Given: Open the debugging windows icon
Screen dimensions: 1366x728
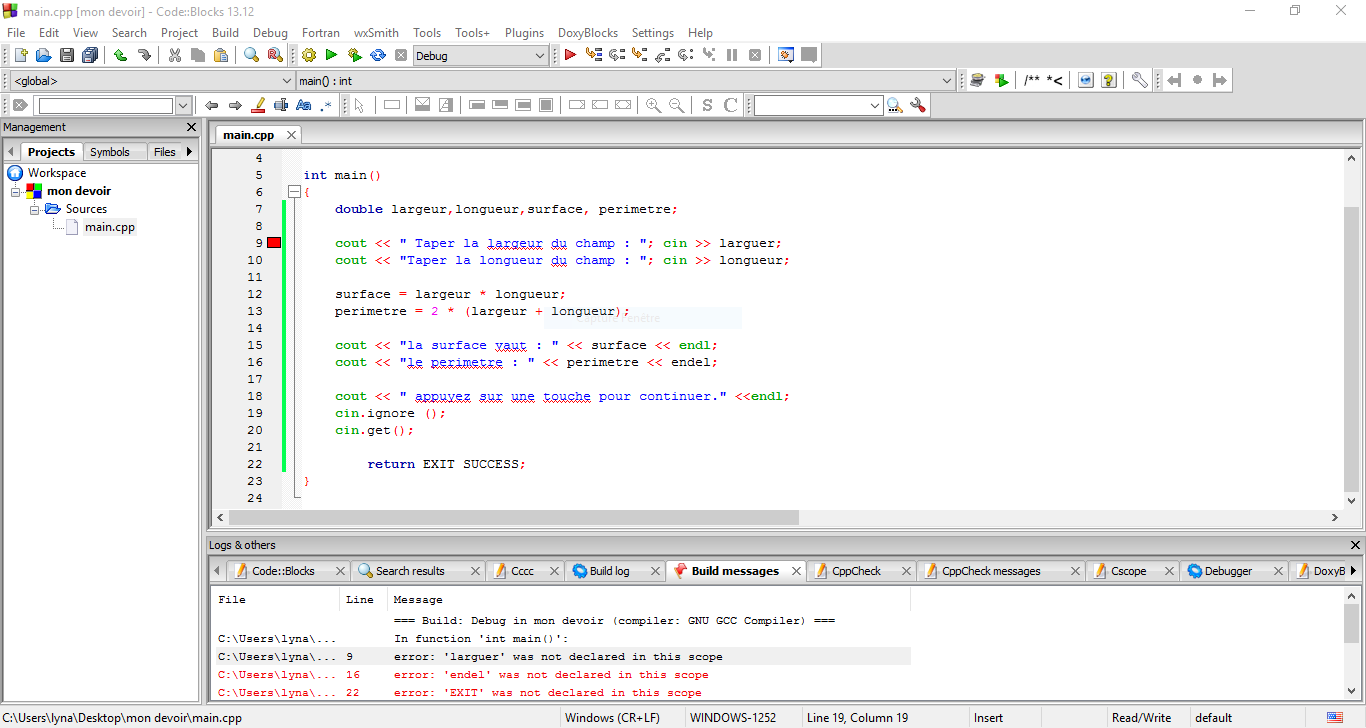Looking at the screenshot, I should (786, 56).
